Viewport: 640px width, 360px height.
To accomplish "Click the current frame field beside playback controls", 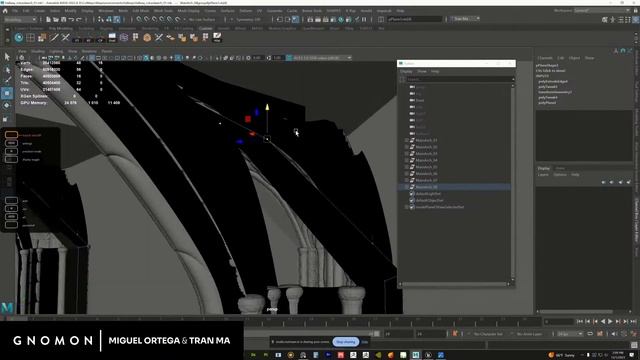I will pyautogui.click(x=558, y=322).
